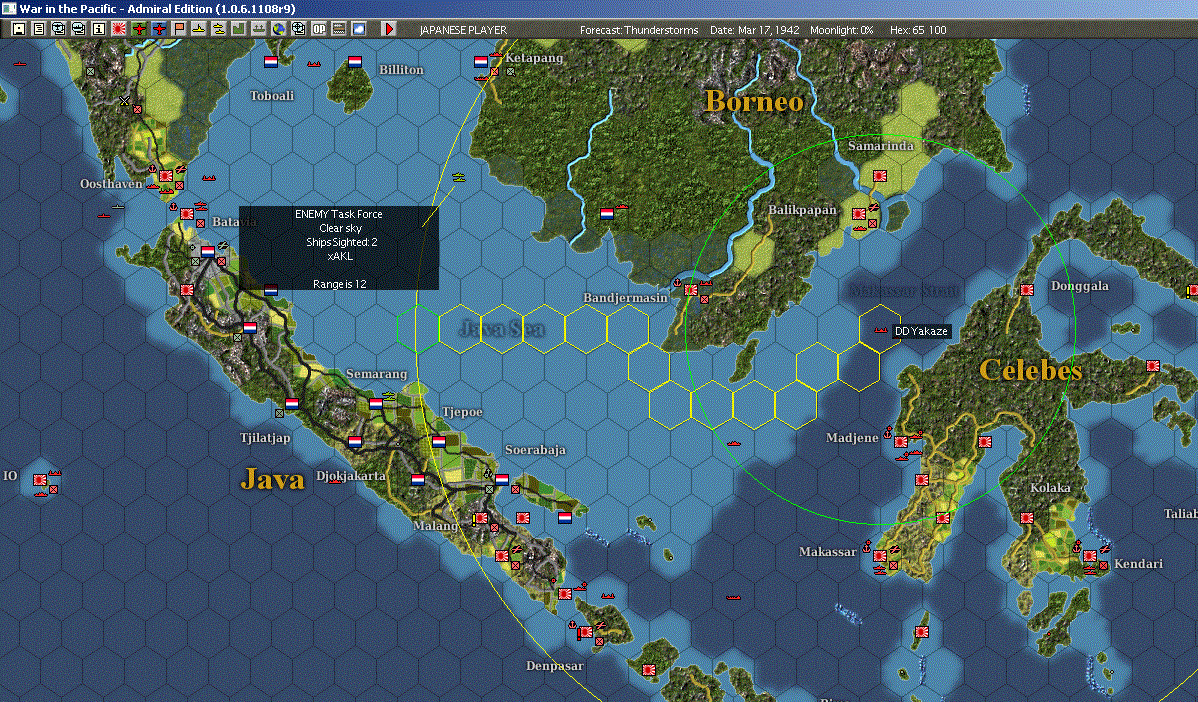Click the third toolbar icon with stacked screens

click(59, 29)
